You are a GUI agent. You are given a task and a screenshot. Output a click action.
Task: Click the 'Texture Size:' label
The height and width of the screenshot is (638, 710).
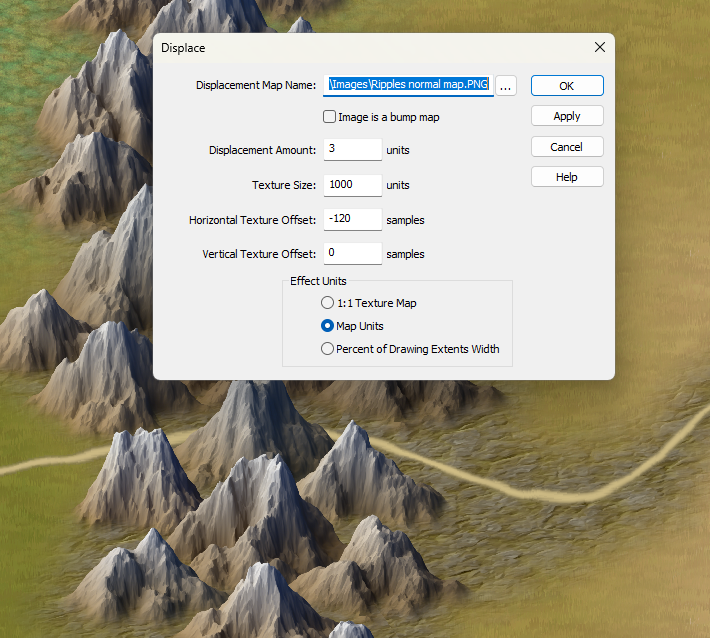click(x=284, y=185)
